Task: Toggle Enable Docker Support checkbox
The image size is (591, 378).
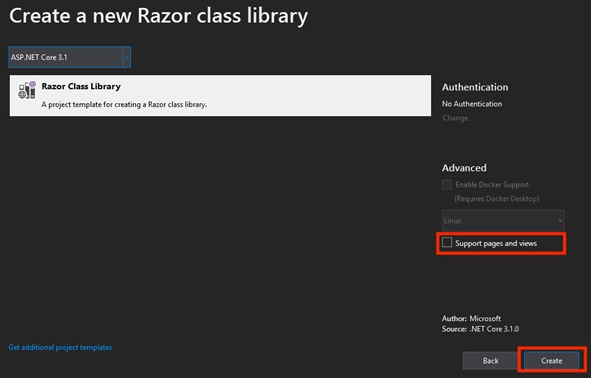Action: click(x=447, y=185)
